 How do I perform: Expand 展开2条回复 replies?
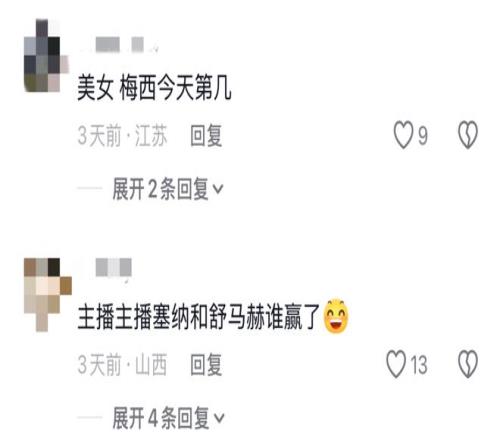(168, 189)
